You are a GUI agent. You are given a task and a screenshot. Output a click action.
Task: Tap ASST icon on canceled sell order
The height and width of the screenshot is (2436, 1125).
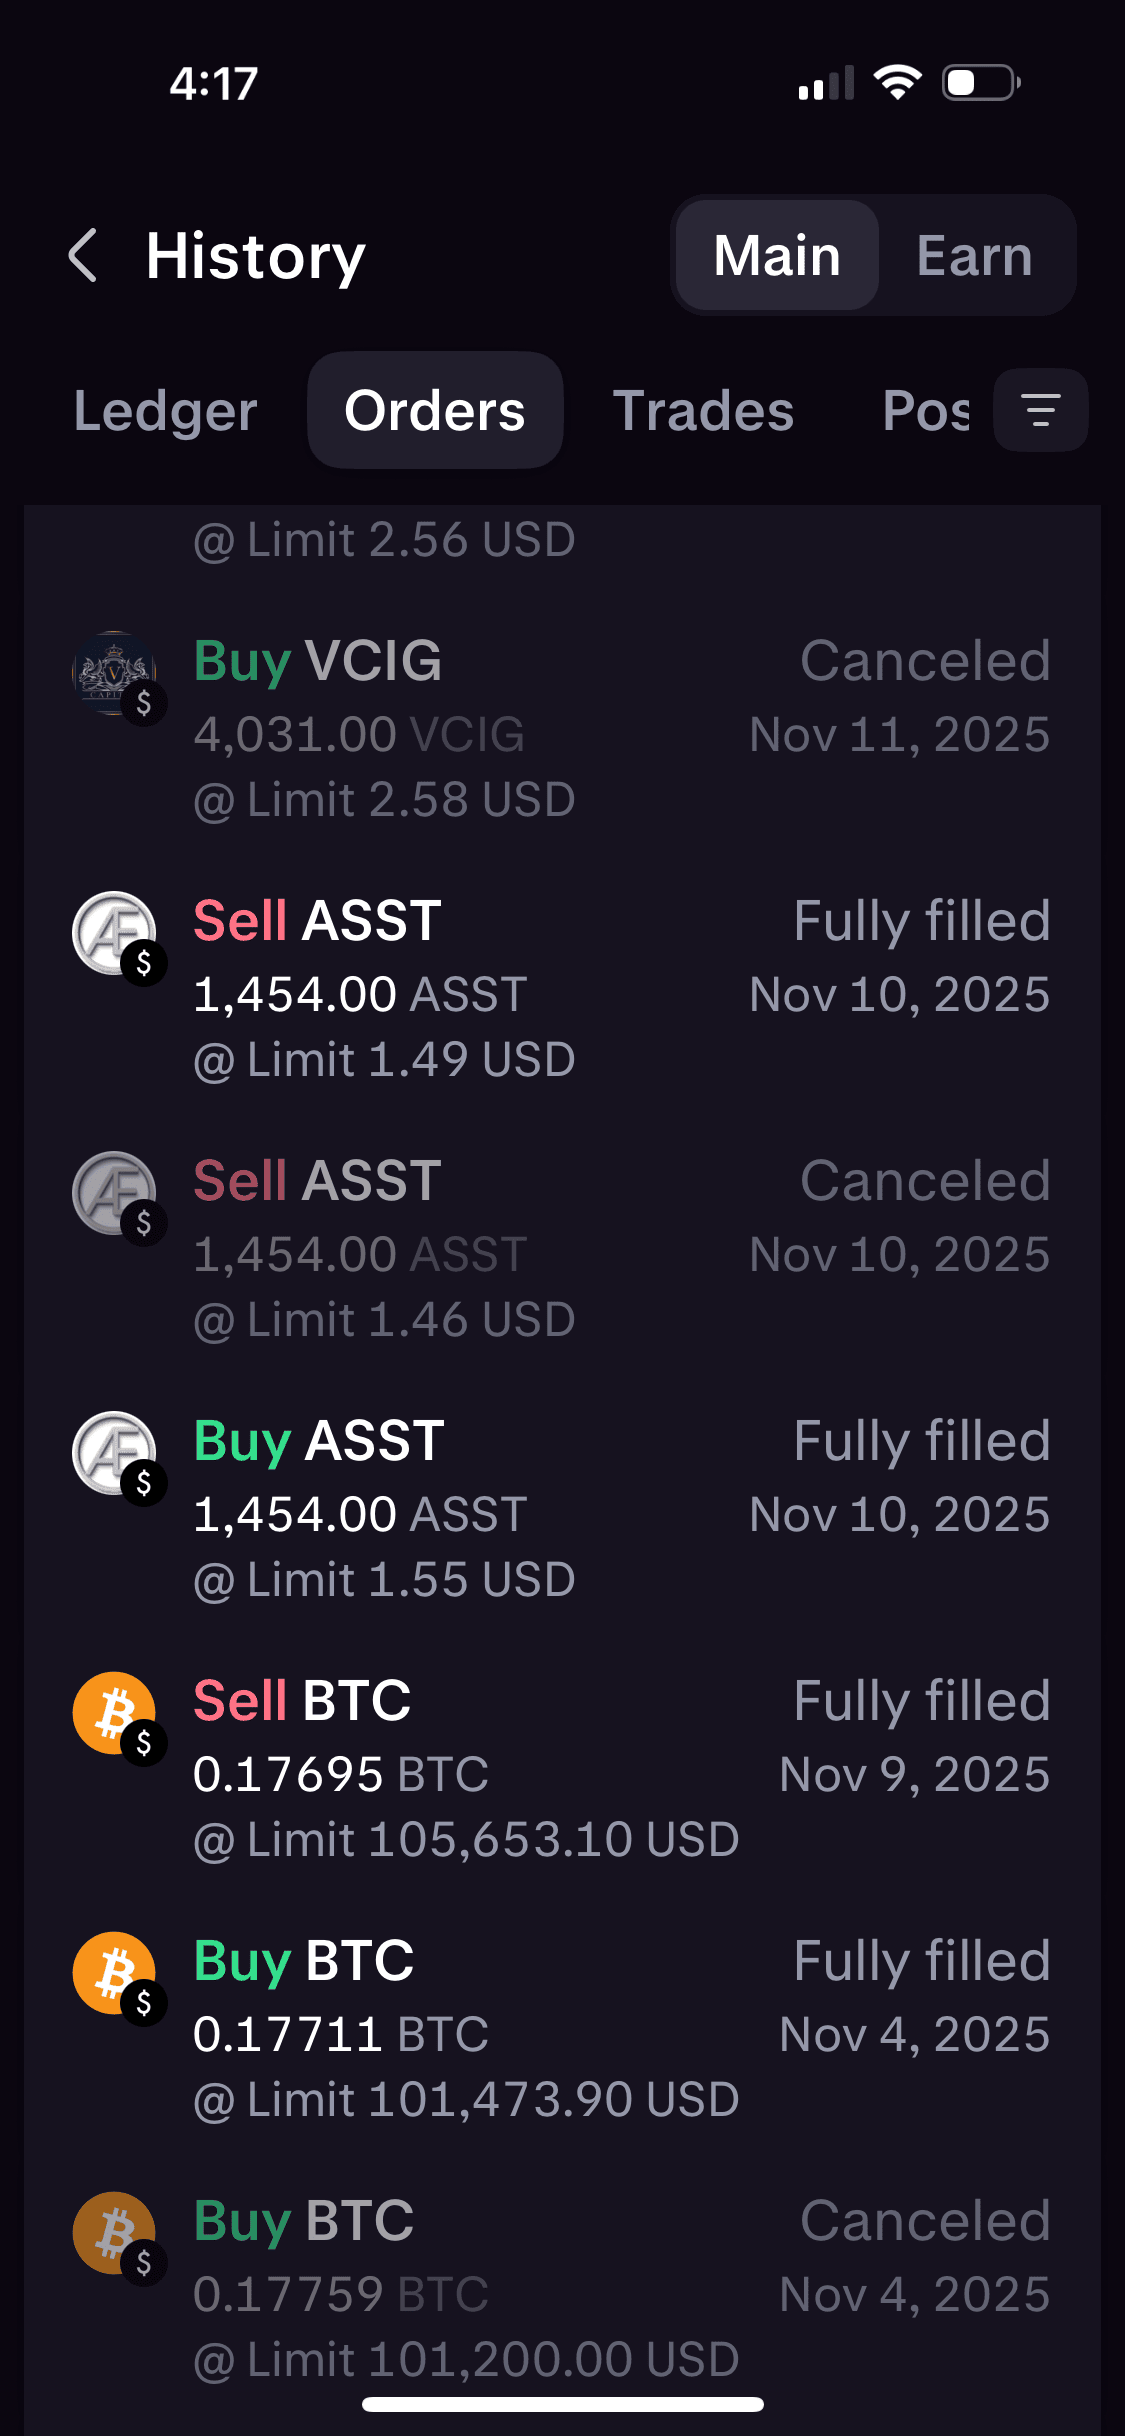(115, 1193)
